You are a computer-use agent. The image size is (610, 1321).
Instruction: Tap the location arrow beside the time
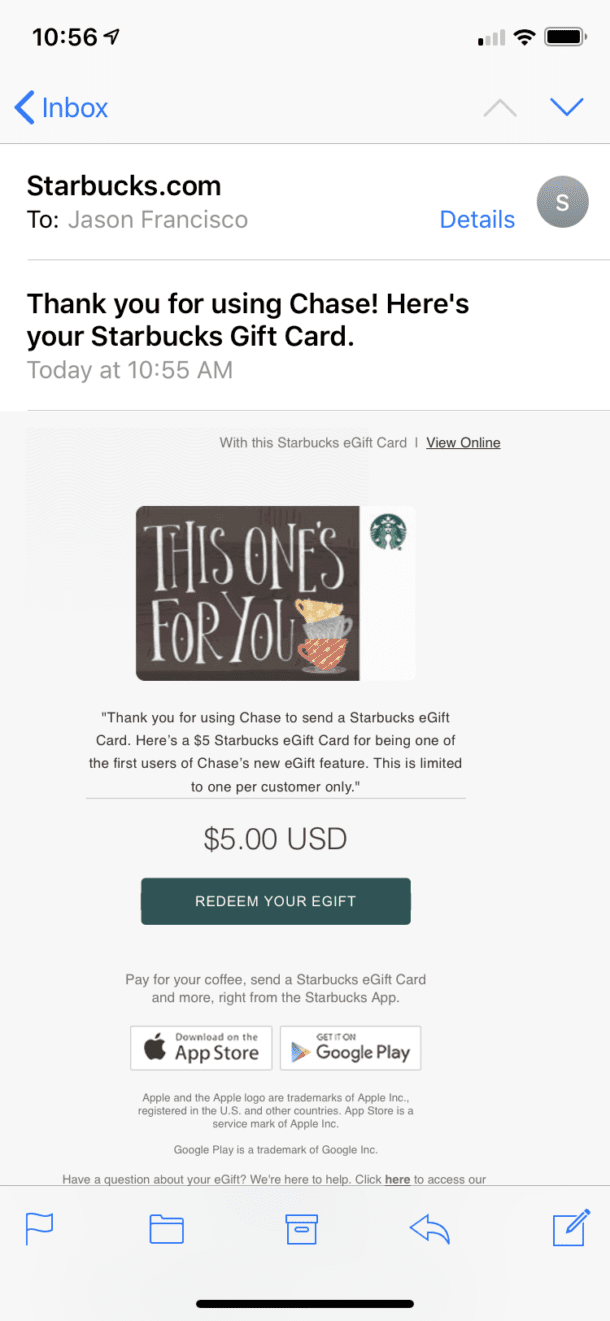[x=110, y=34]
